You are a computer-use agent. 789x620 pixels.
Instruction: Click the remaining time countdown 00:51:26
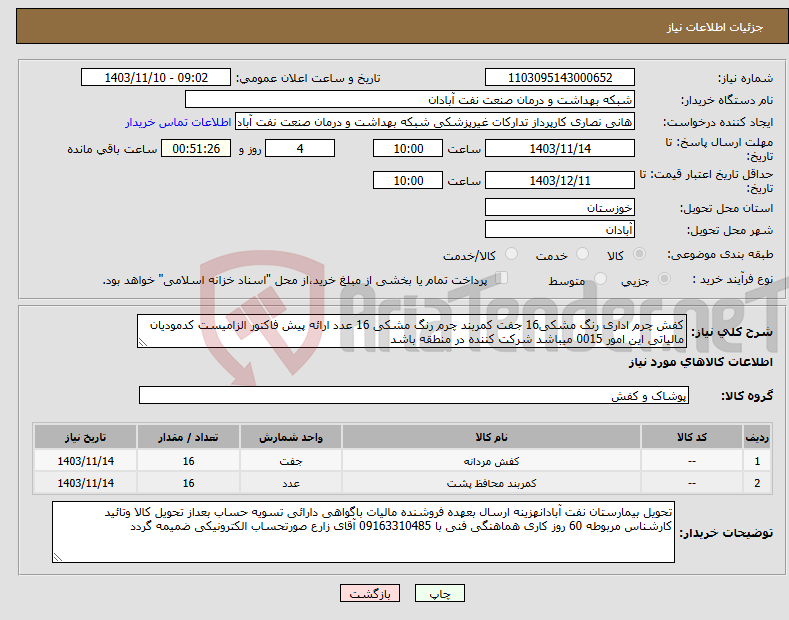click(x=196, y=148)
